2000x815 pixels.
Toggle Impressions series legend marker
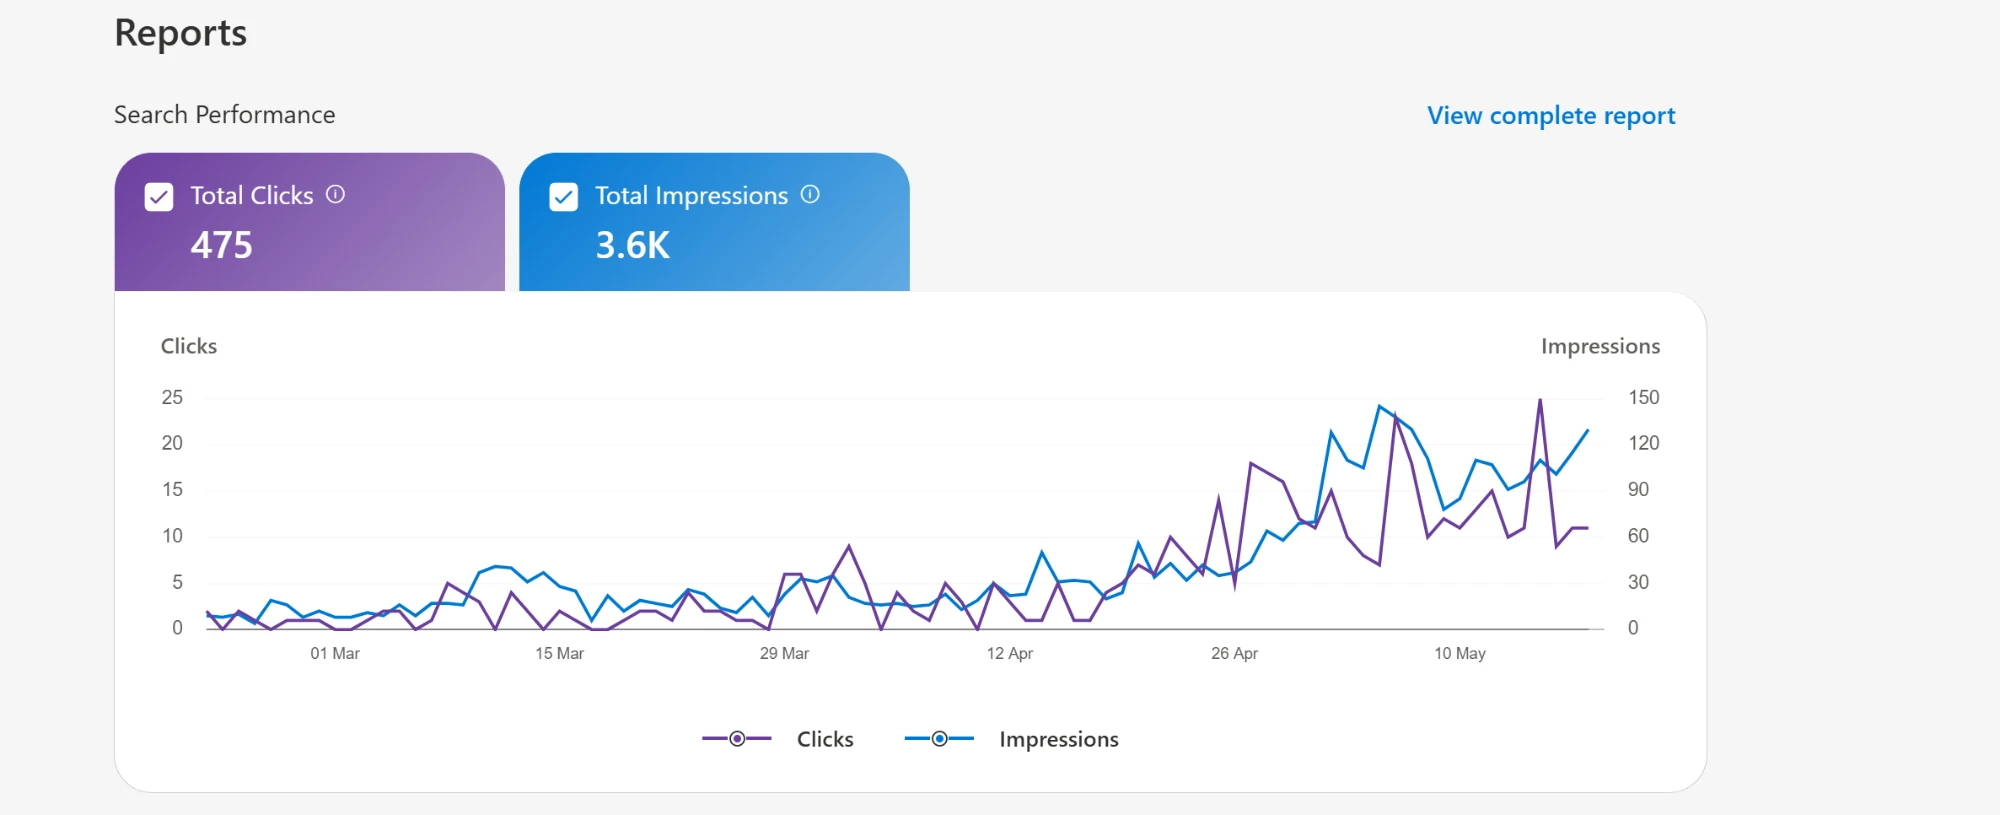pyautogui.click(x=939, y=739)
